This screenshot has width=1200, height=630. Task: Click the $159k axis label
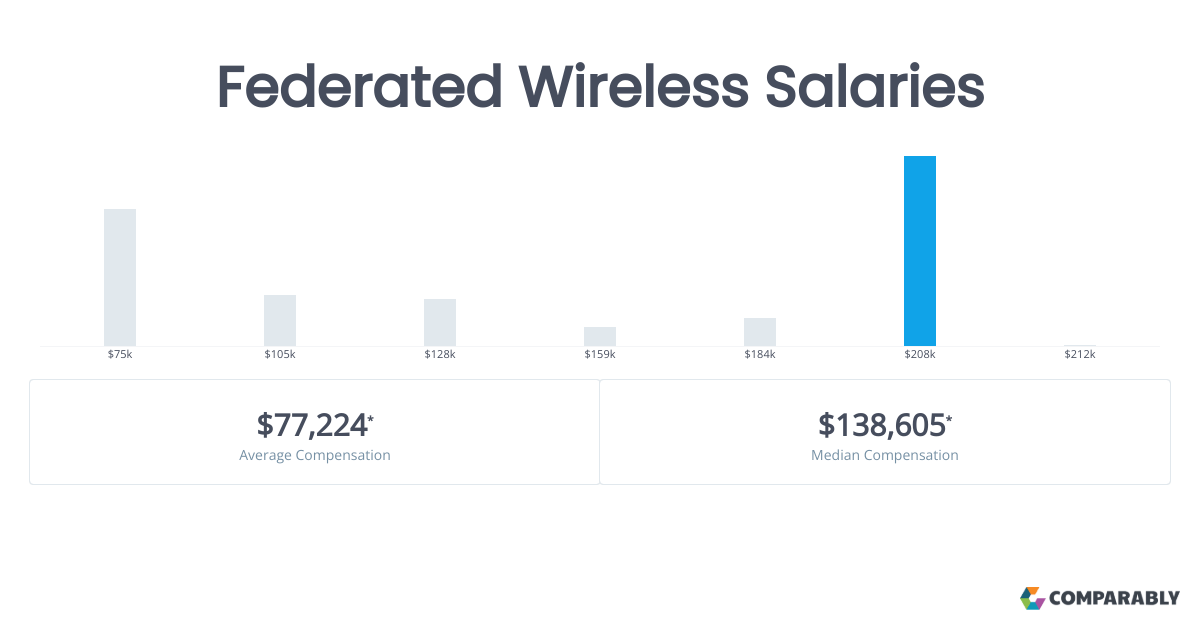[600, 355]
